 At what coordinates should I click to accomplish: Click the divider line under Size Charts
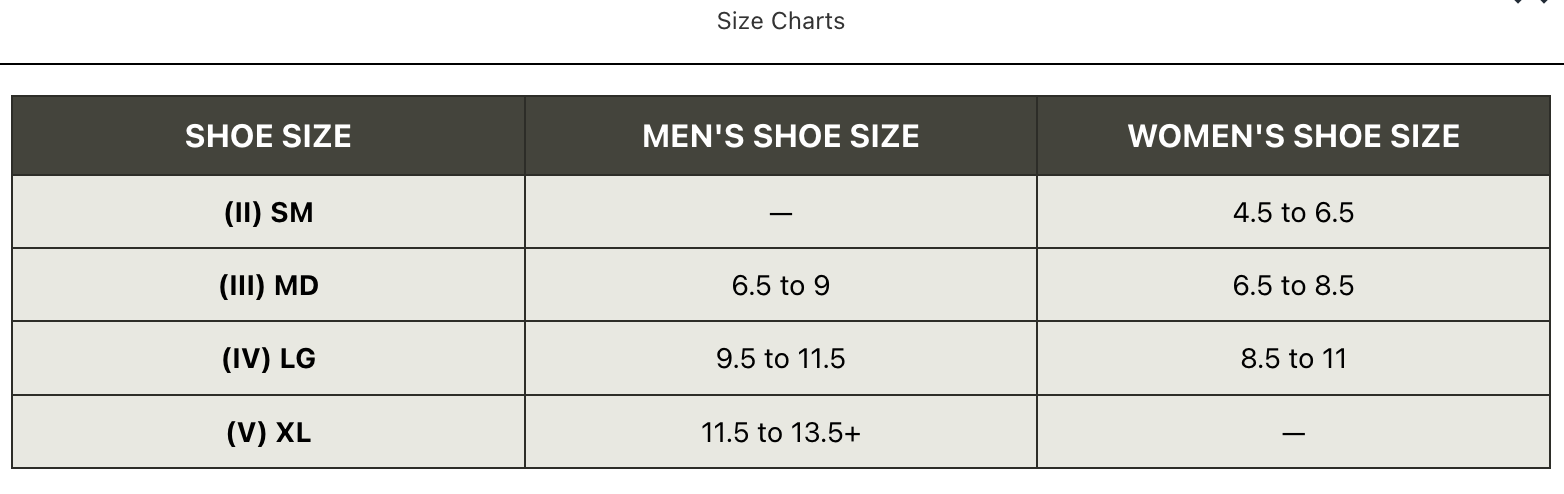[x=780, y=64]
